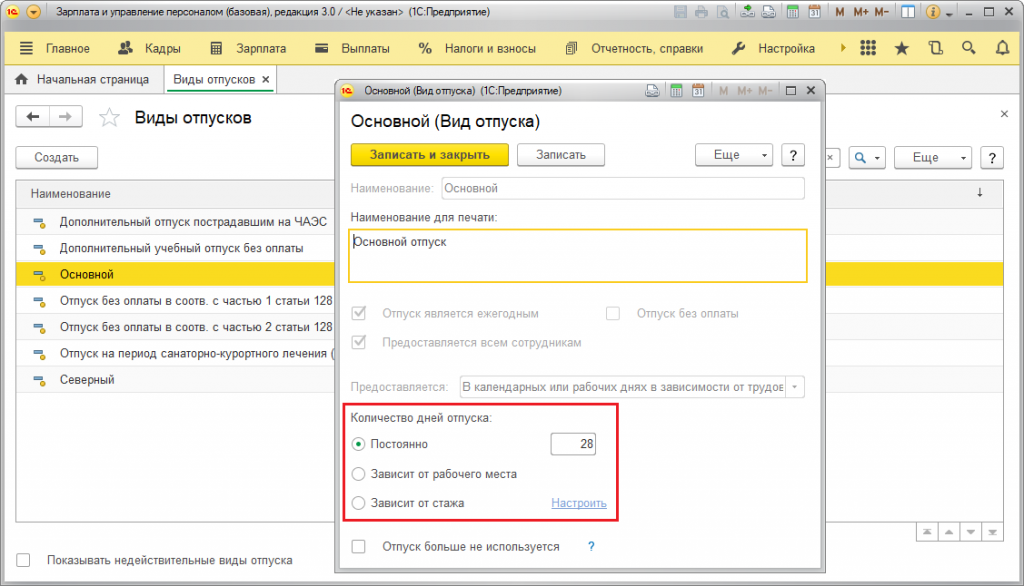This screenshot has width=1024, height=586.
Task: Click the save icon in title bar
Action: click(x=680, y=12)
